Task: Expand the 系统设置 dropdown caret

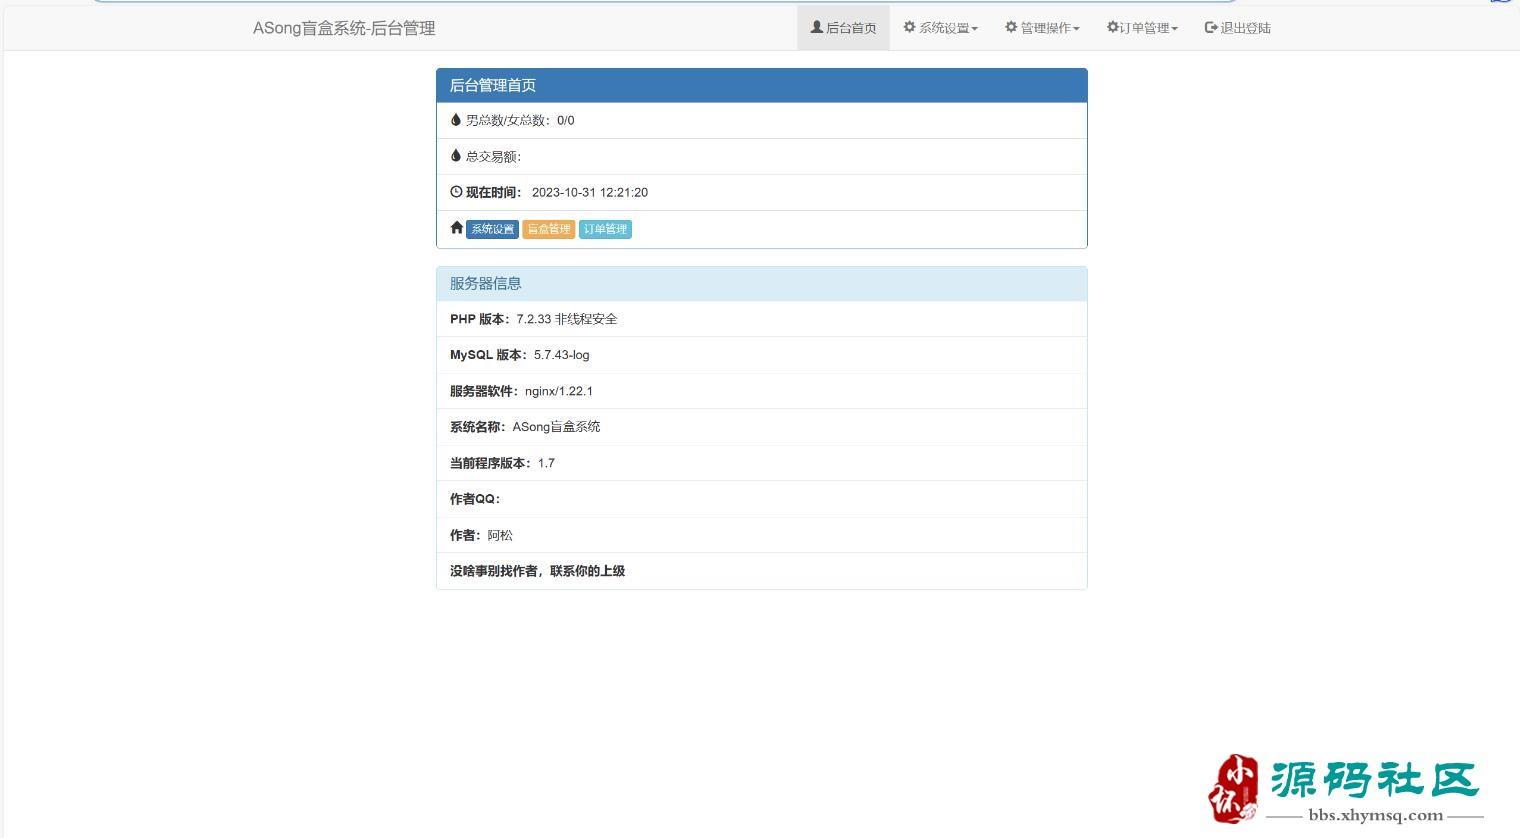Action: tap(975, 29)
